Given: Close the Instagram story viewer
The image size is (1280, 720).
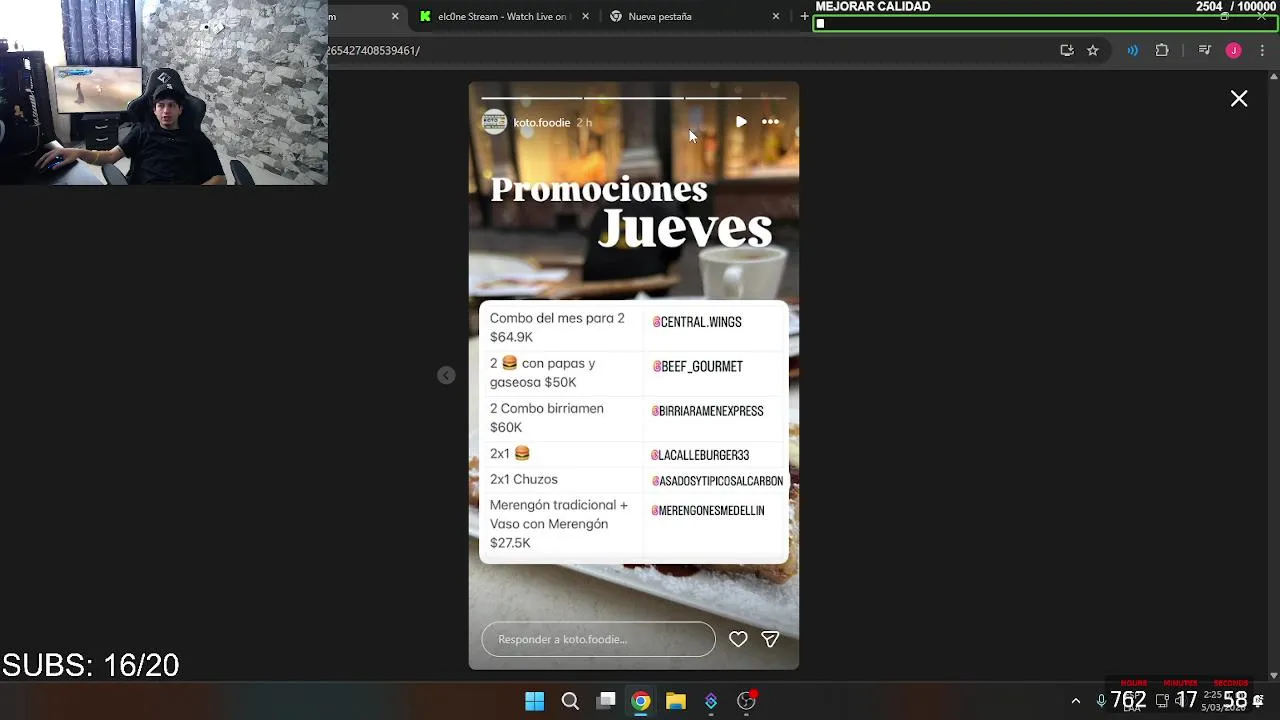Looking at the screenshot, I should coord(1239,98).
